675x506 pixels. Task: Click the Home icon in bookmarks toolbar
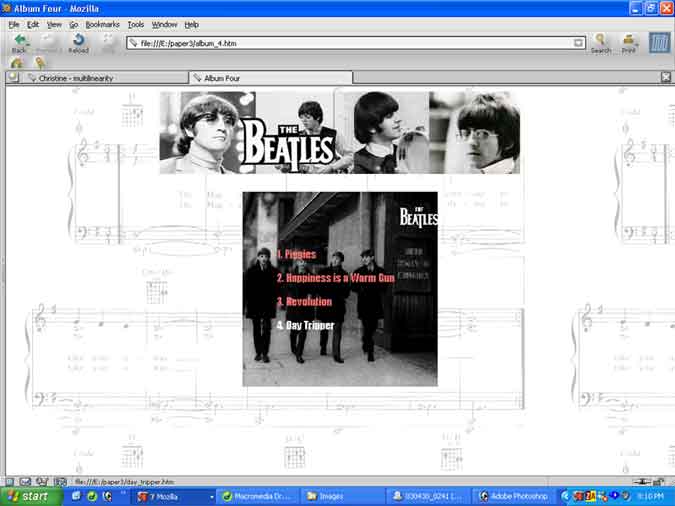pyautogui.click(x=17, y=63)
